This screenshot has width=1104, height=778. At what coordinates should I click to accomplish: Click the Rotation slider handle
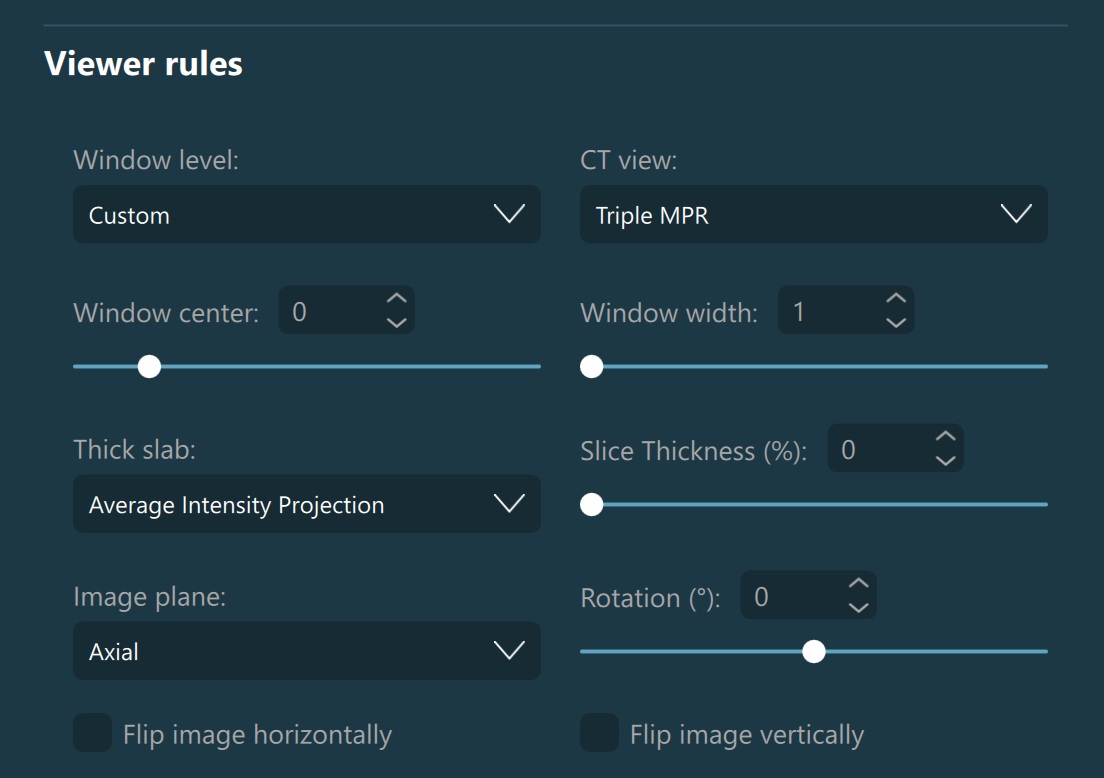click(x=814, y=652)
